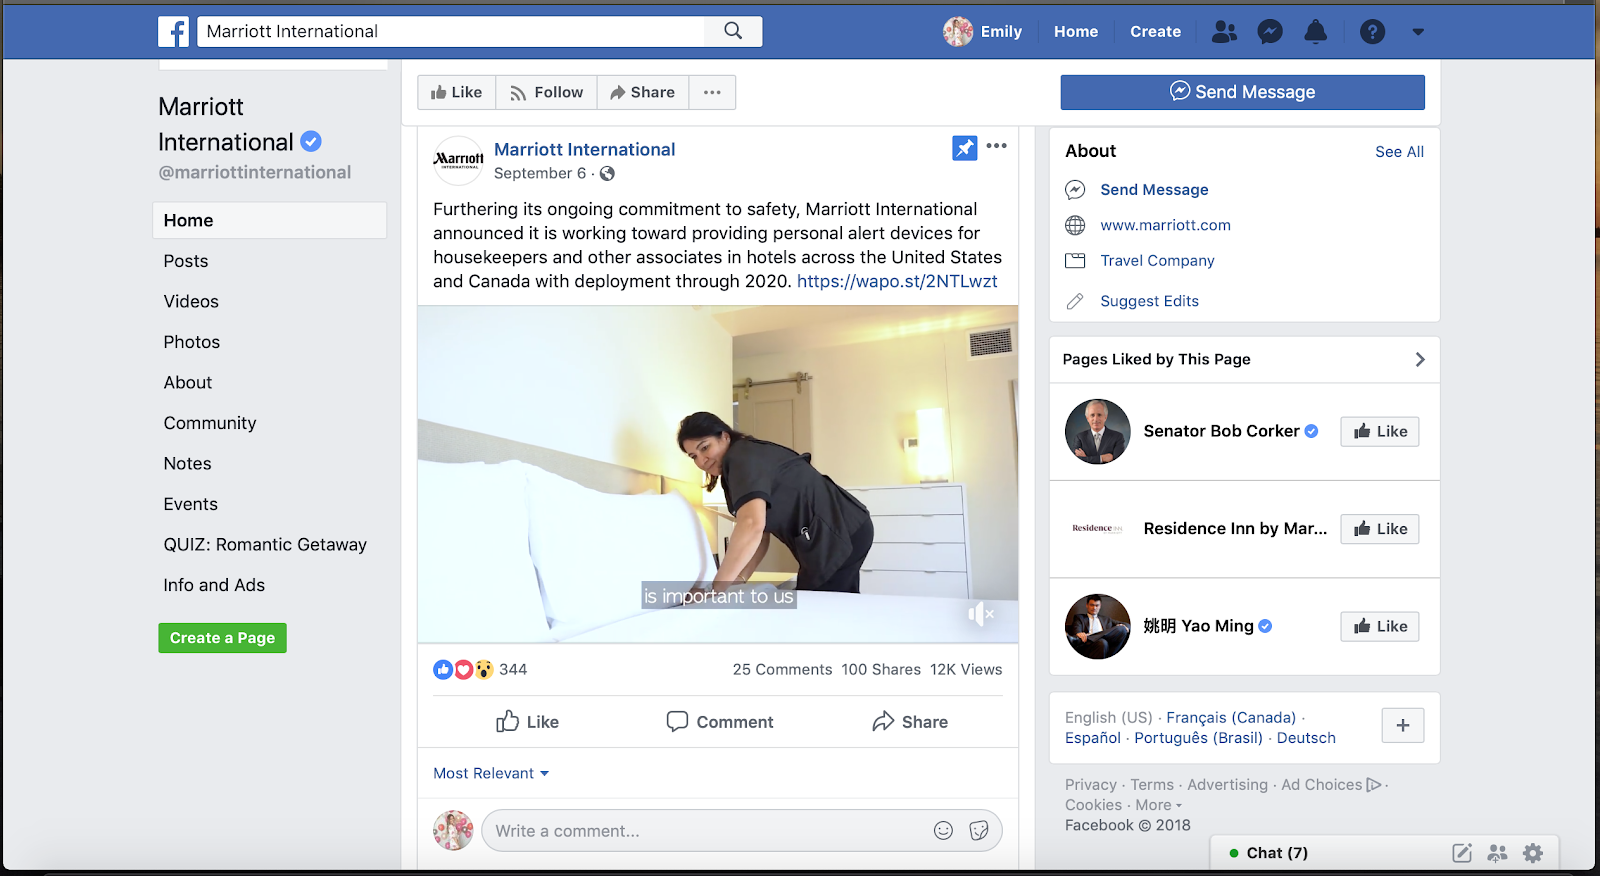The width and height of the screenshot is (1600, 876).
Task: Expand Pages Liked by This Page chevron
Action: tap(1420, 360)
